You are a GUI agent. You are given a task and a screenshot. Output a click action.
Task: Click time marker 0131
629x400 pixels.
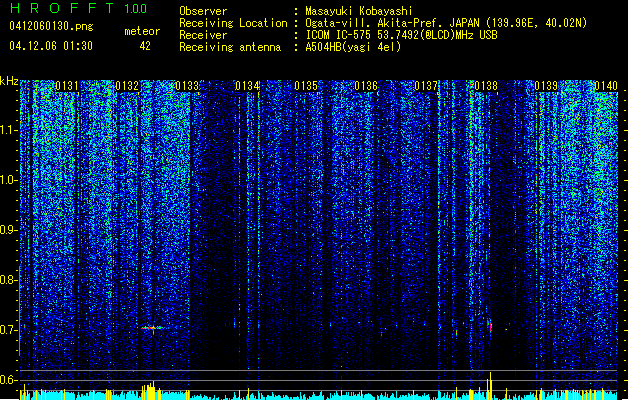[67, 86]
